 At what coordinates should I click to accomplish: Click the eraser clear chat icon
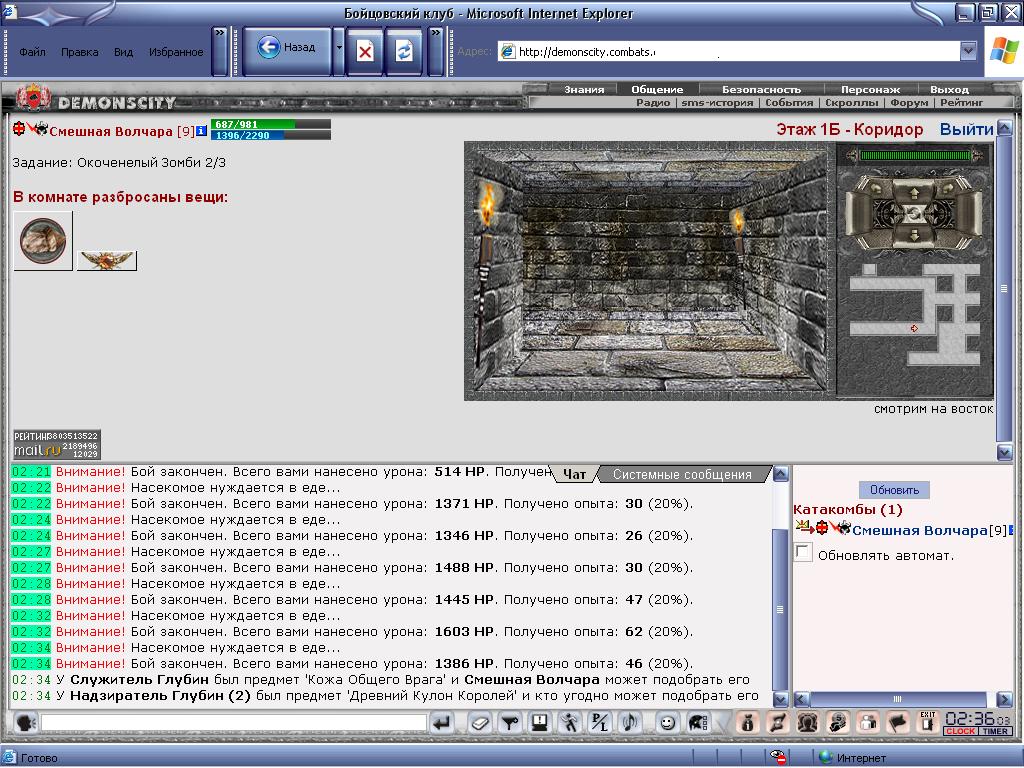coord(479,723)
